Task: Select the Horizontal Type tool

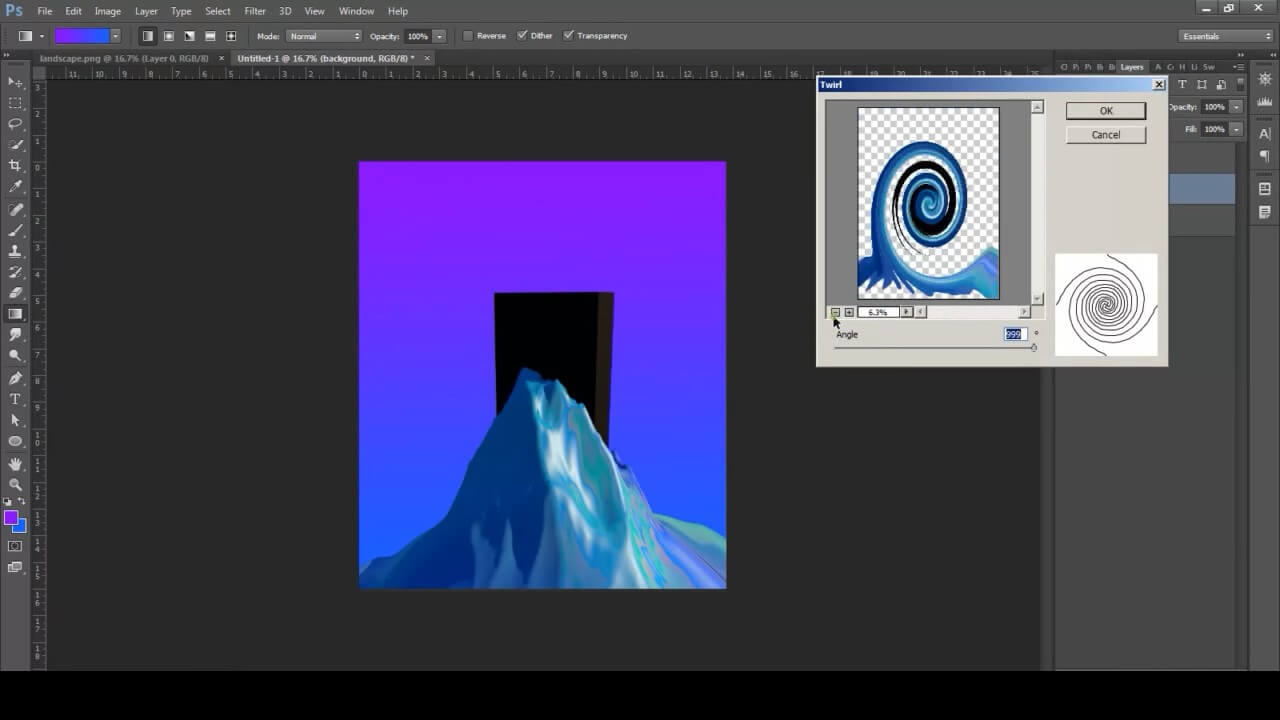Action: (x=15, y=399)
